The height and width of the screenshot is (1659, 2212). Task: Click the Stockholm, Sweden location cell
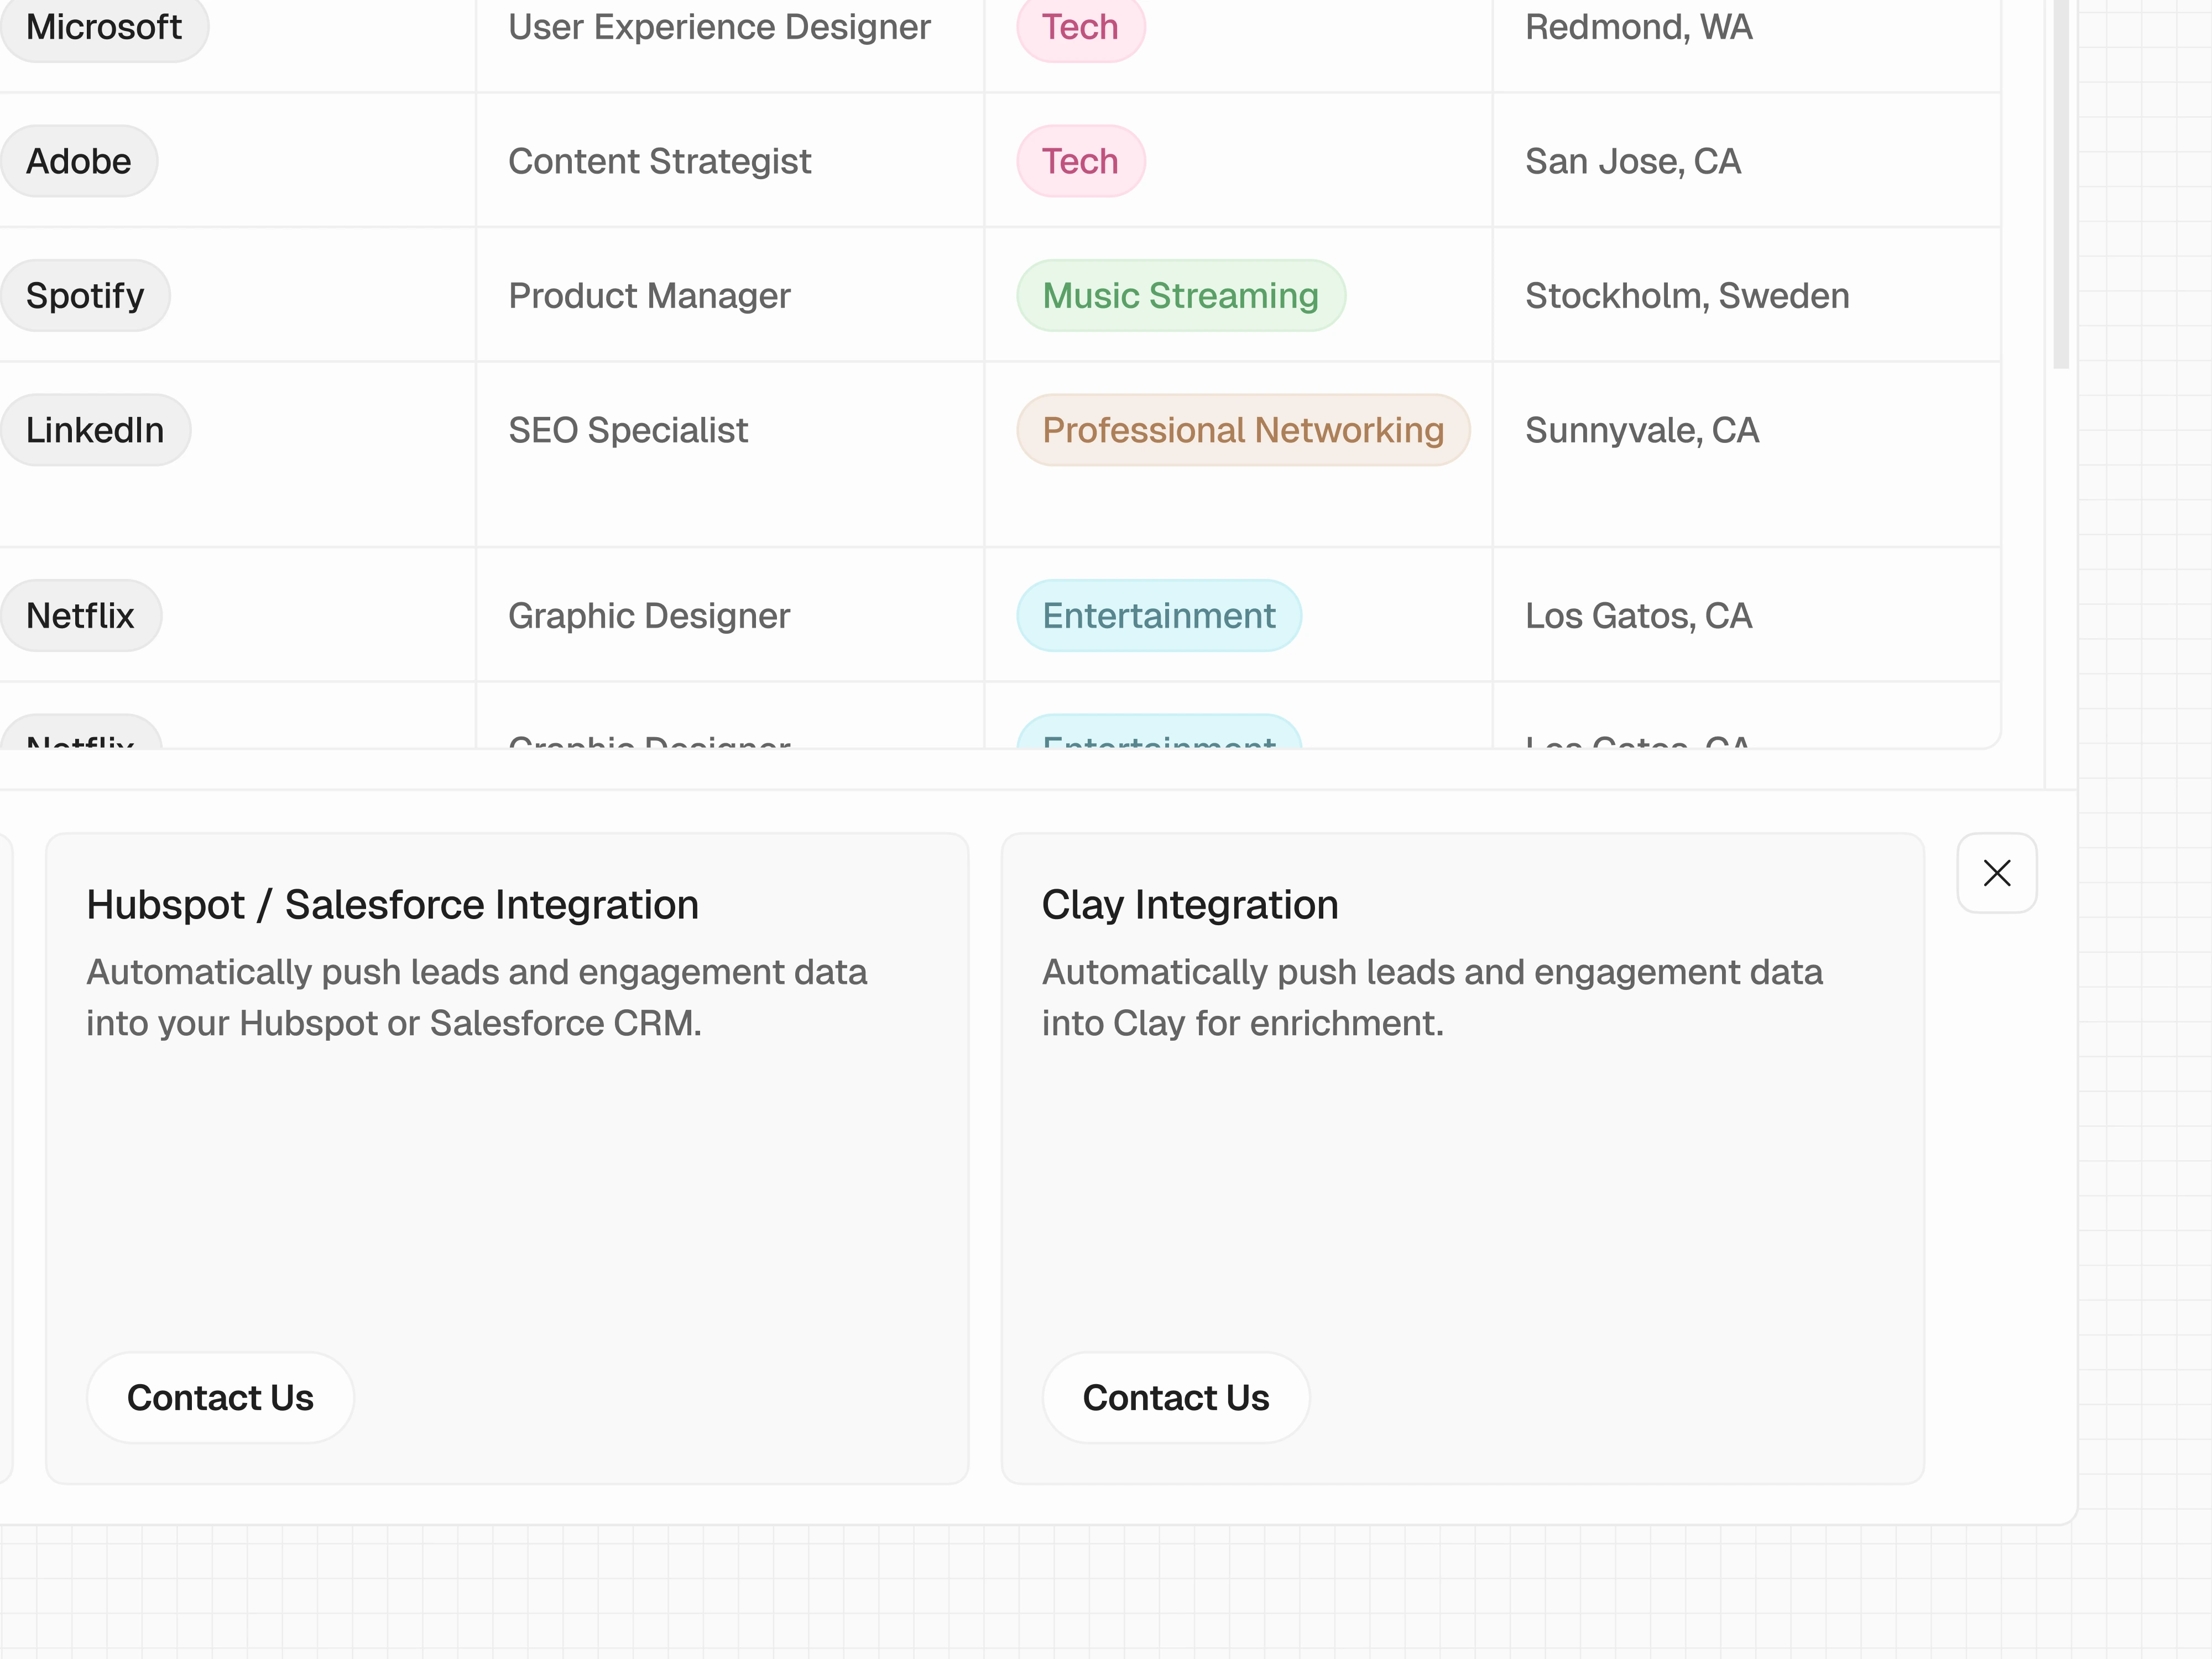[1687, 295]
